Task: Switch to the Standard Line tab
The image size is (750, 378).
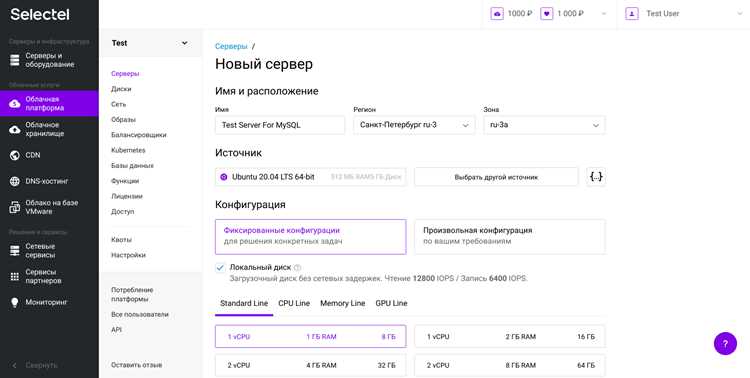Action: (x=244, y=303)
